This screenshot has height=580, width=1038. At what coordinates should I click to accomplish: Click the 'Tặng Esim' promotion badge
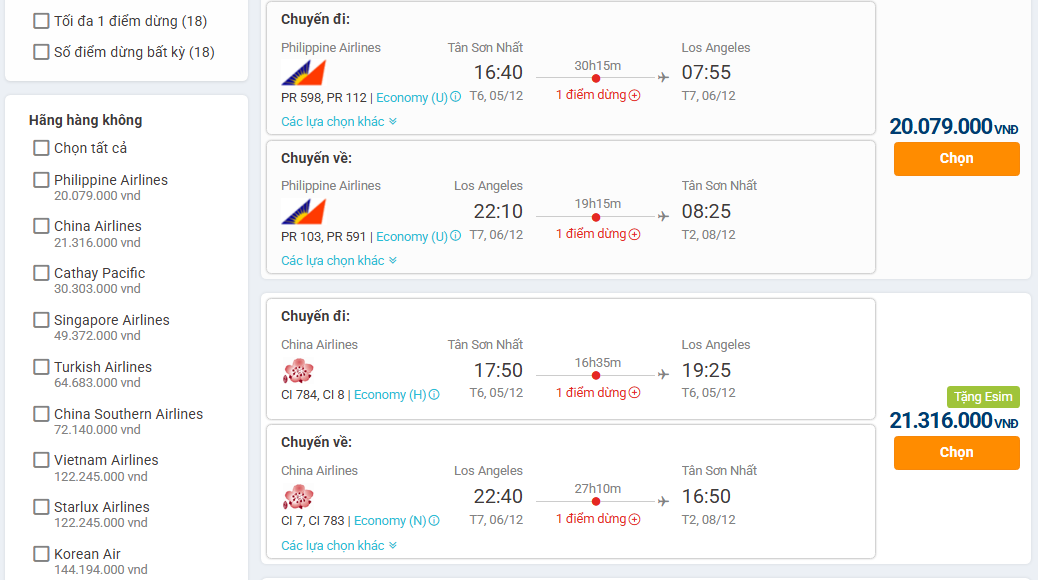983,397
